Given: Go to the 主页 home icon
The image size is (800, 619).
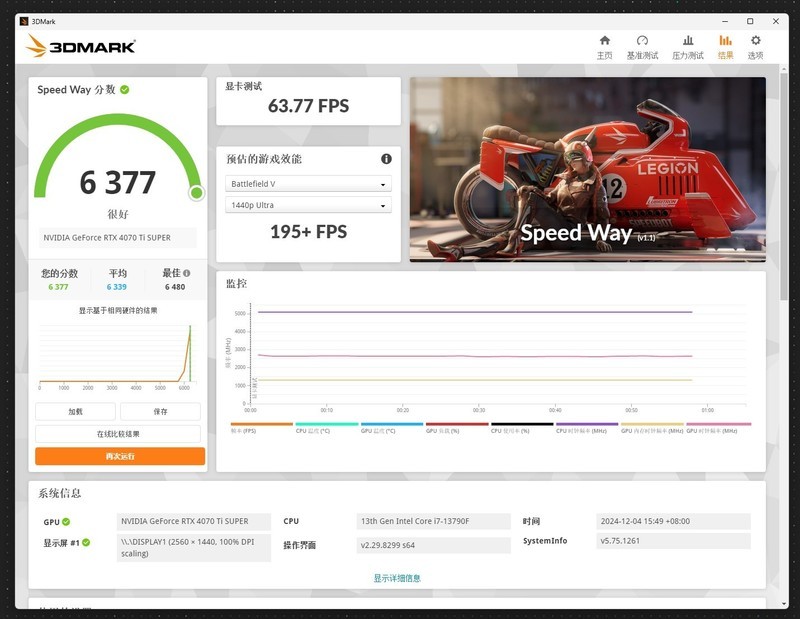Looking at the screenshot, I should pos(605,47).
